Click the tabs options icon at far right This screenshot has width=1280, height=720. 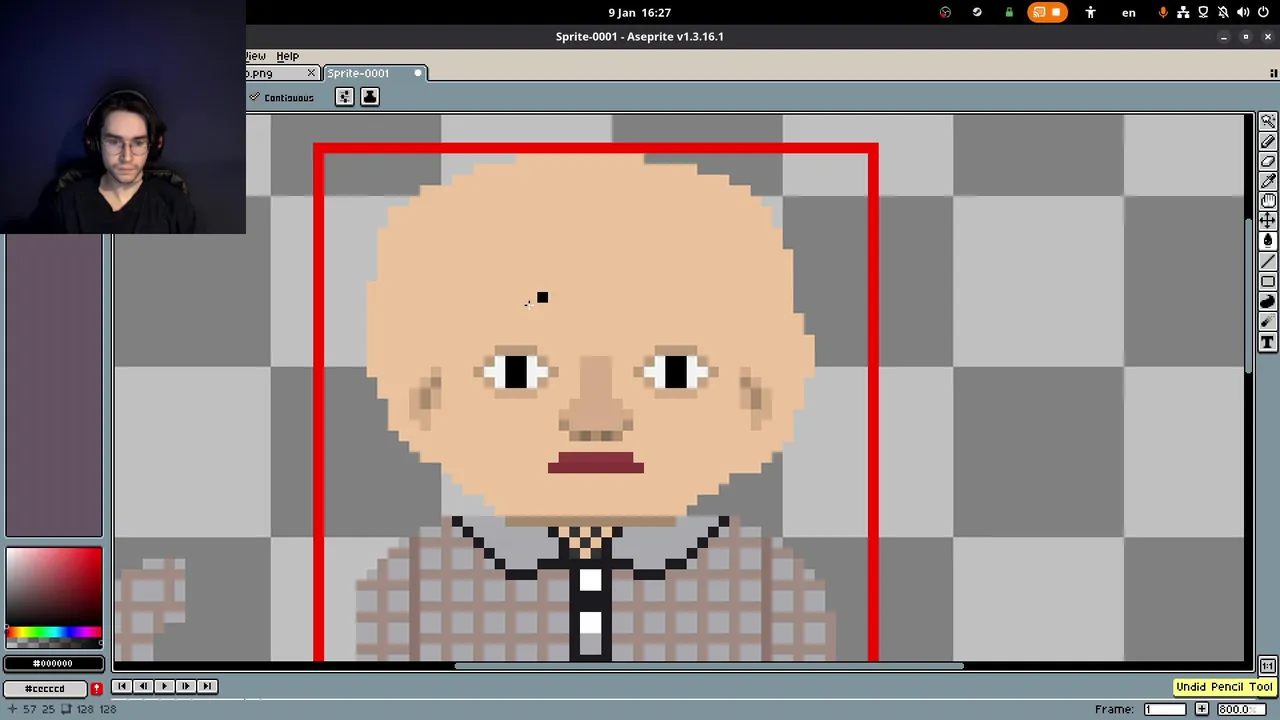1273,73
